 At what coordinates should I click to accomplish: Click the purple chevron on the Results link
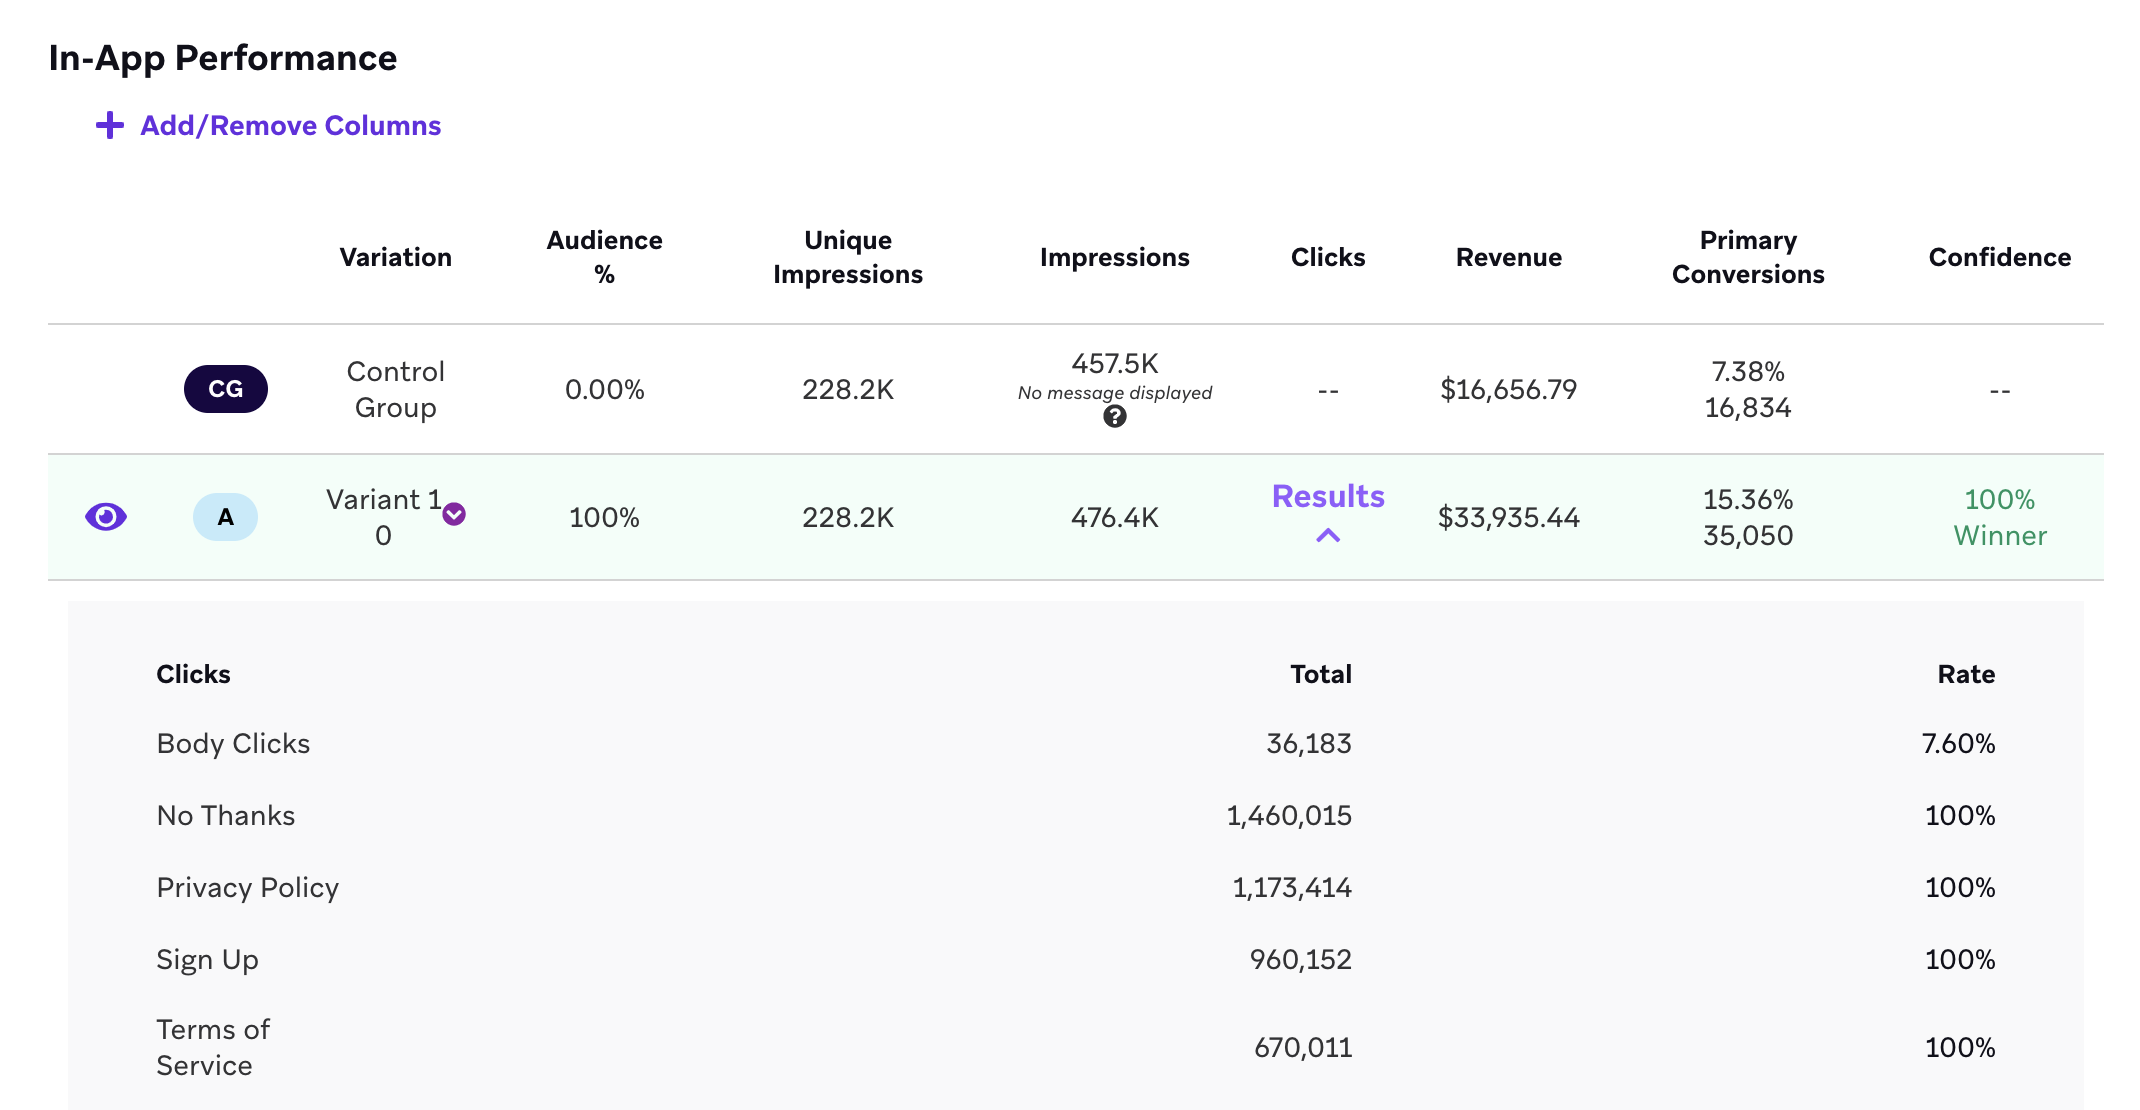coord(1327,536)
